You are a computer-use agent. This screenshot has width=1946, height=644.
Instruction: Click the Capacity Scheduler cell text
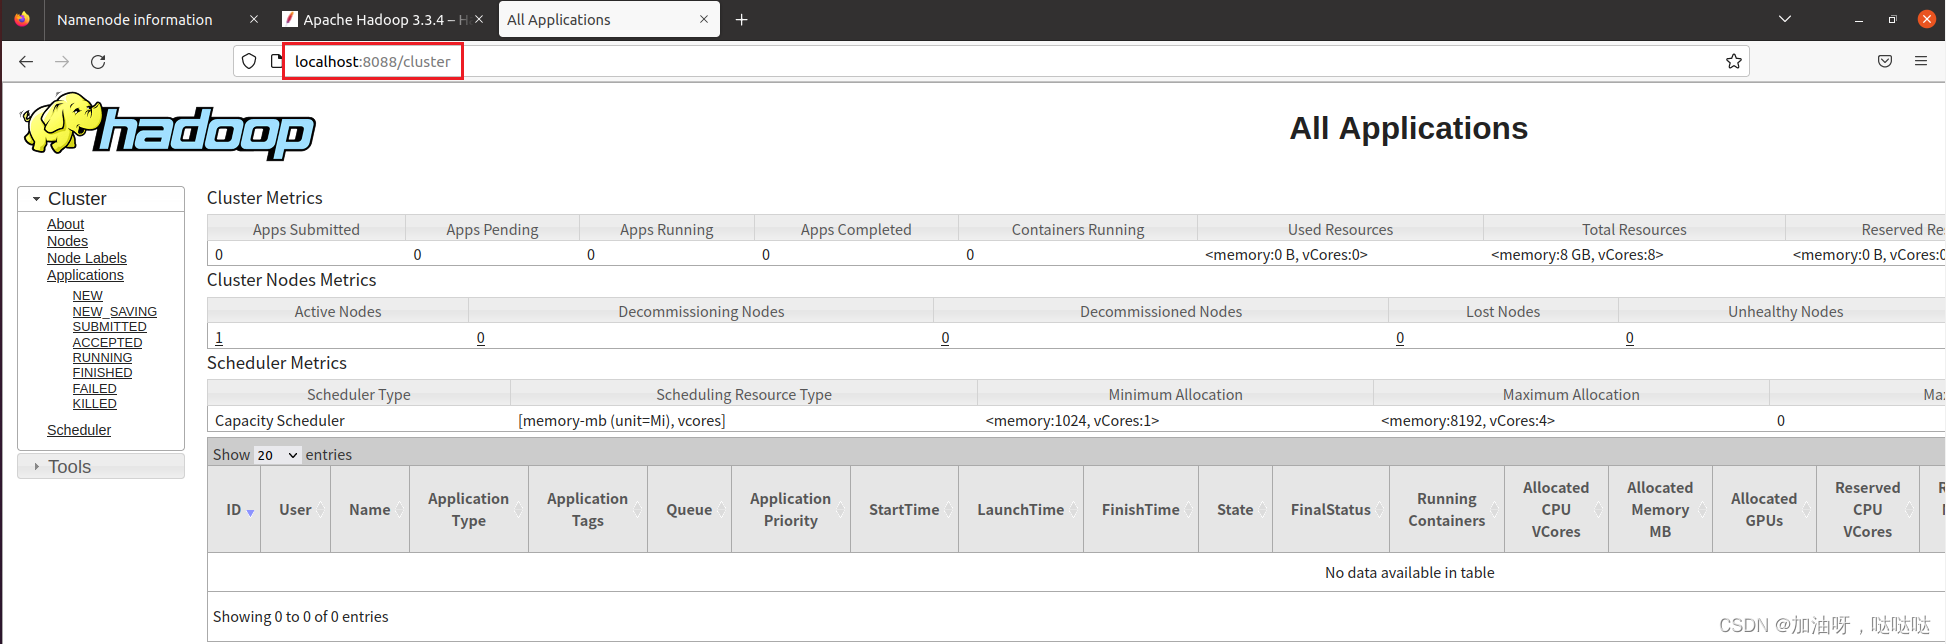(280, 421)
